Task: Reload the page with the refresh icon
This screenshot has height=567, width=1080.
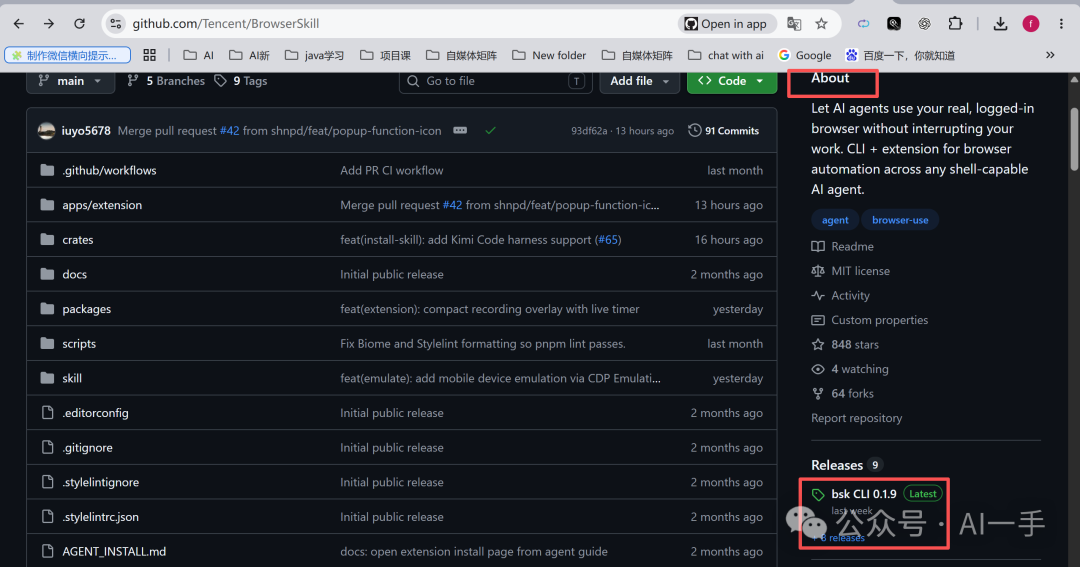Action: pos(79,23)
